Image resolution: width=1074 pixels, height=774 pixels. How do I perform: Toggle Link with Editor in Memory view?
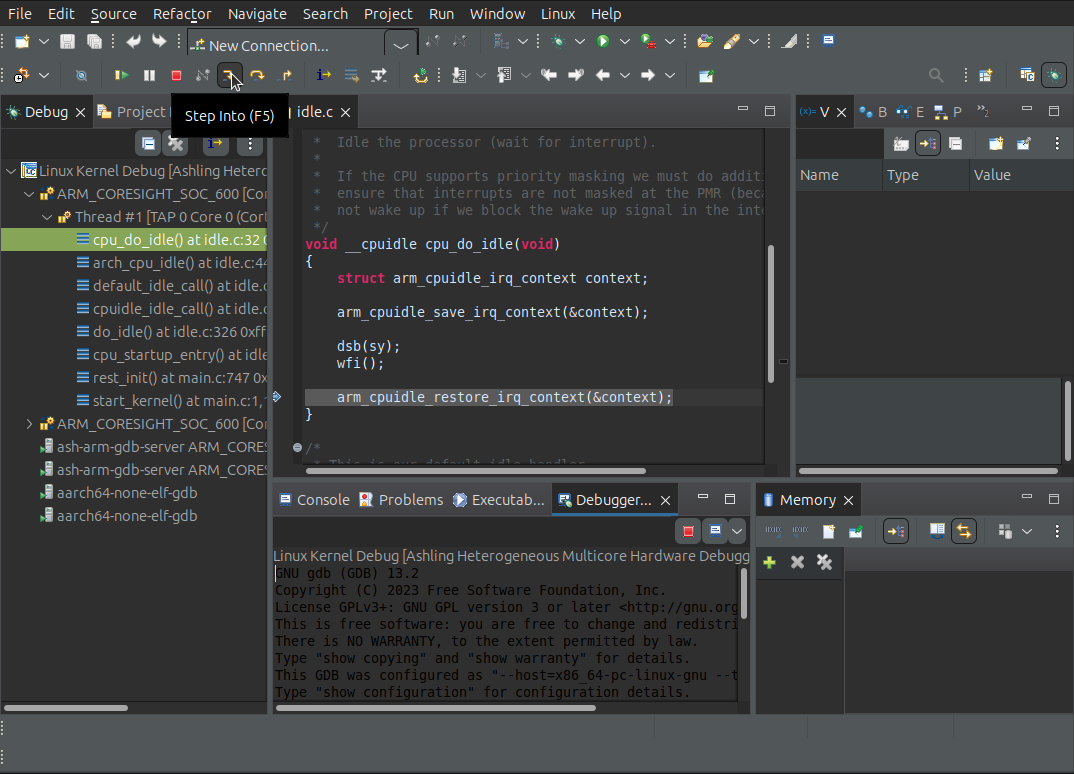click(x=964, y=531)
